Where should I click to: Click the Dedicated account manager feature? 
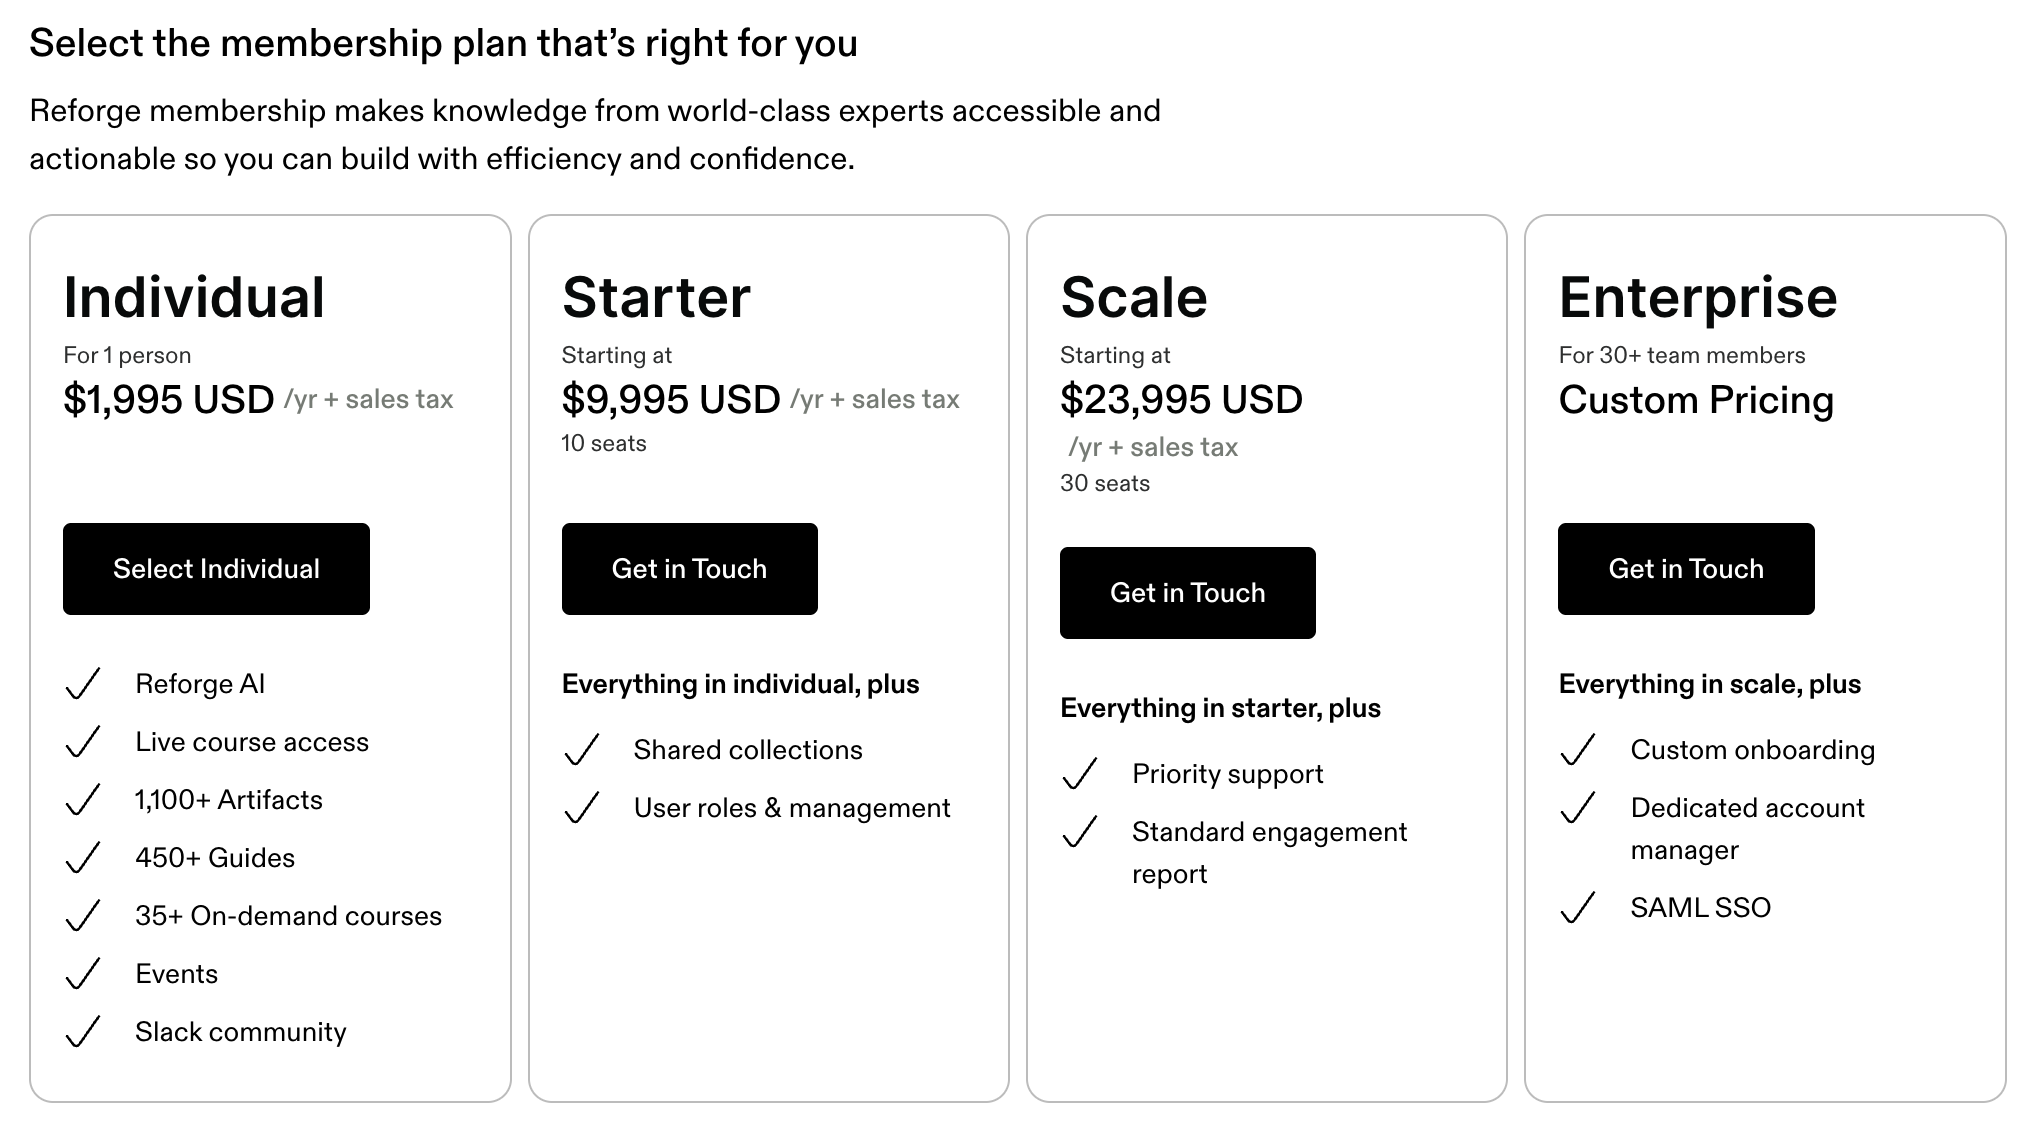1747,829
